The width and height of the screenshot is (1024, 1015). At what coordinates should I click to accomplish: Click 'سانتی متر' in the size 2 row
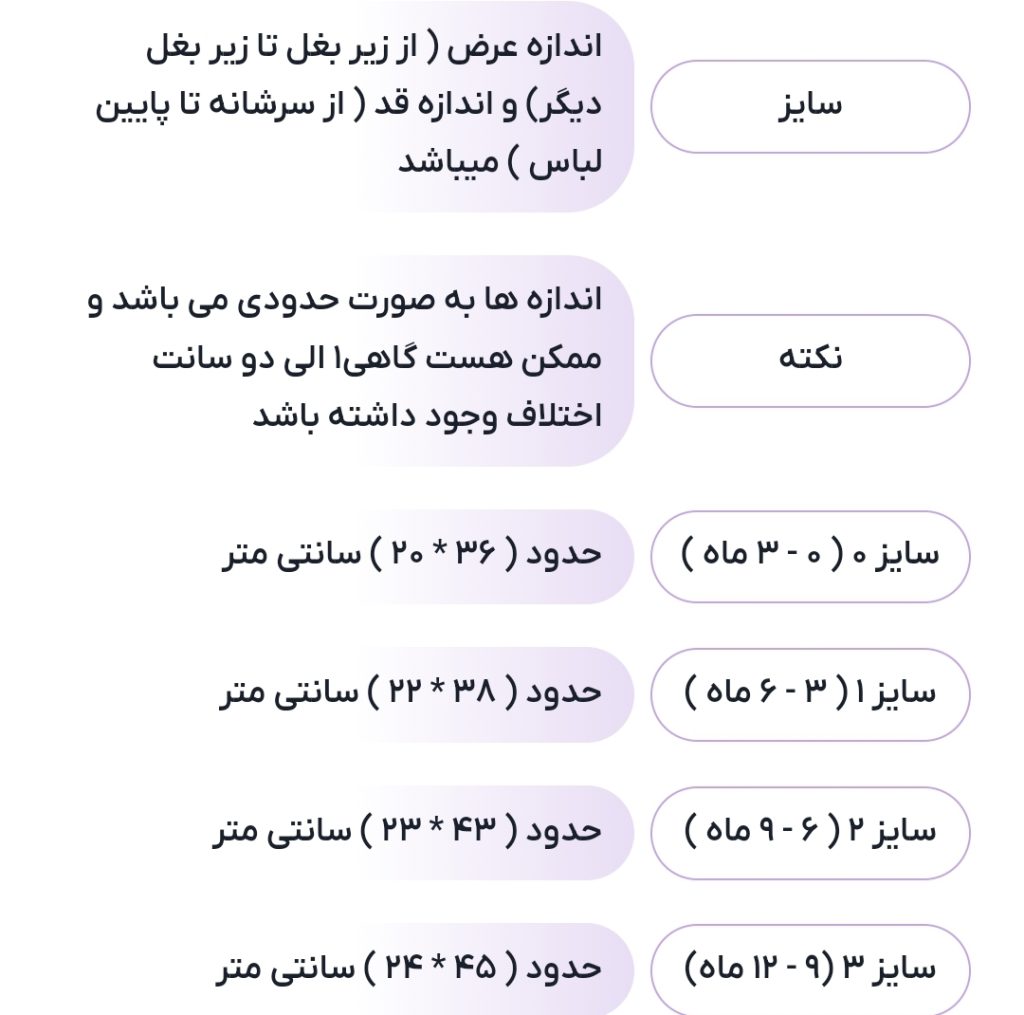(x=270, y=831)
